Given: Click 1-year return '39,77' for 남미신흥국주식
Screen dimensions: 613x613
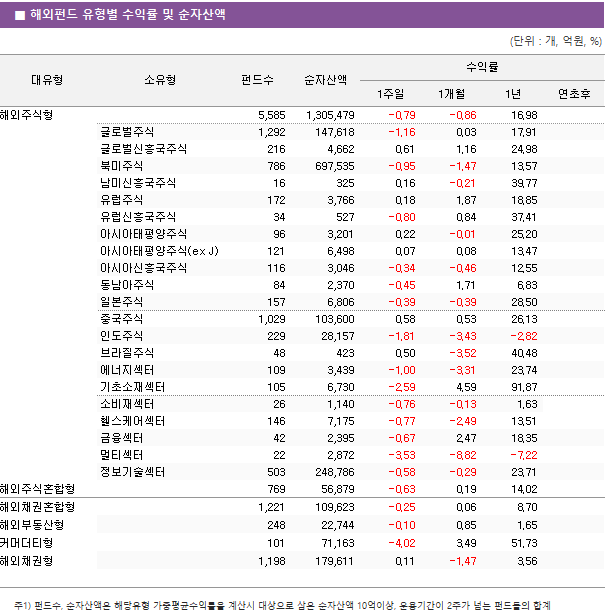Looking at the screenshot, I should tap(524, 183).
